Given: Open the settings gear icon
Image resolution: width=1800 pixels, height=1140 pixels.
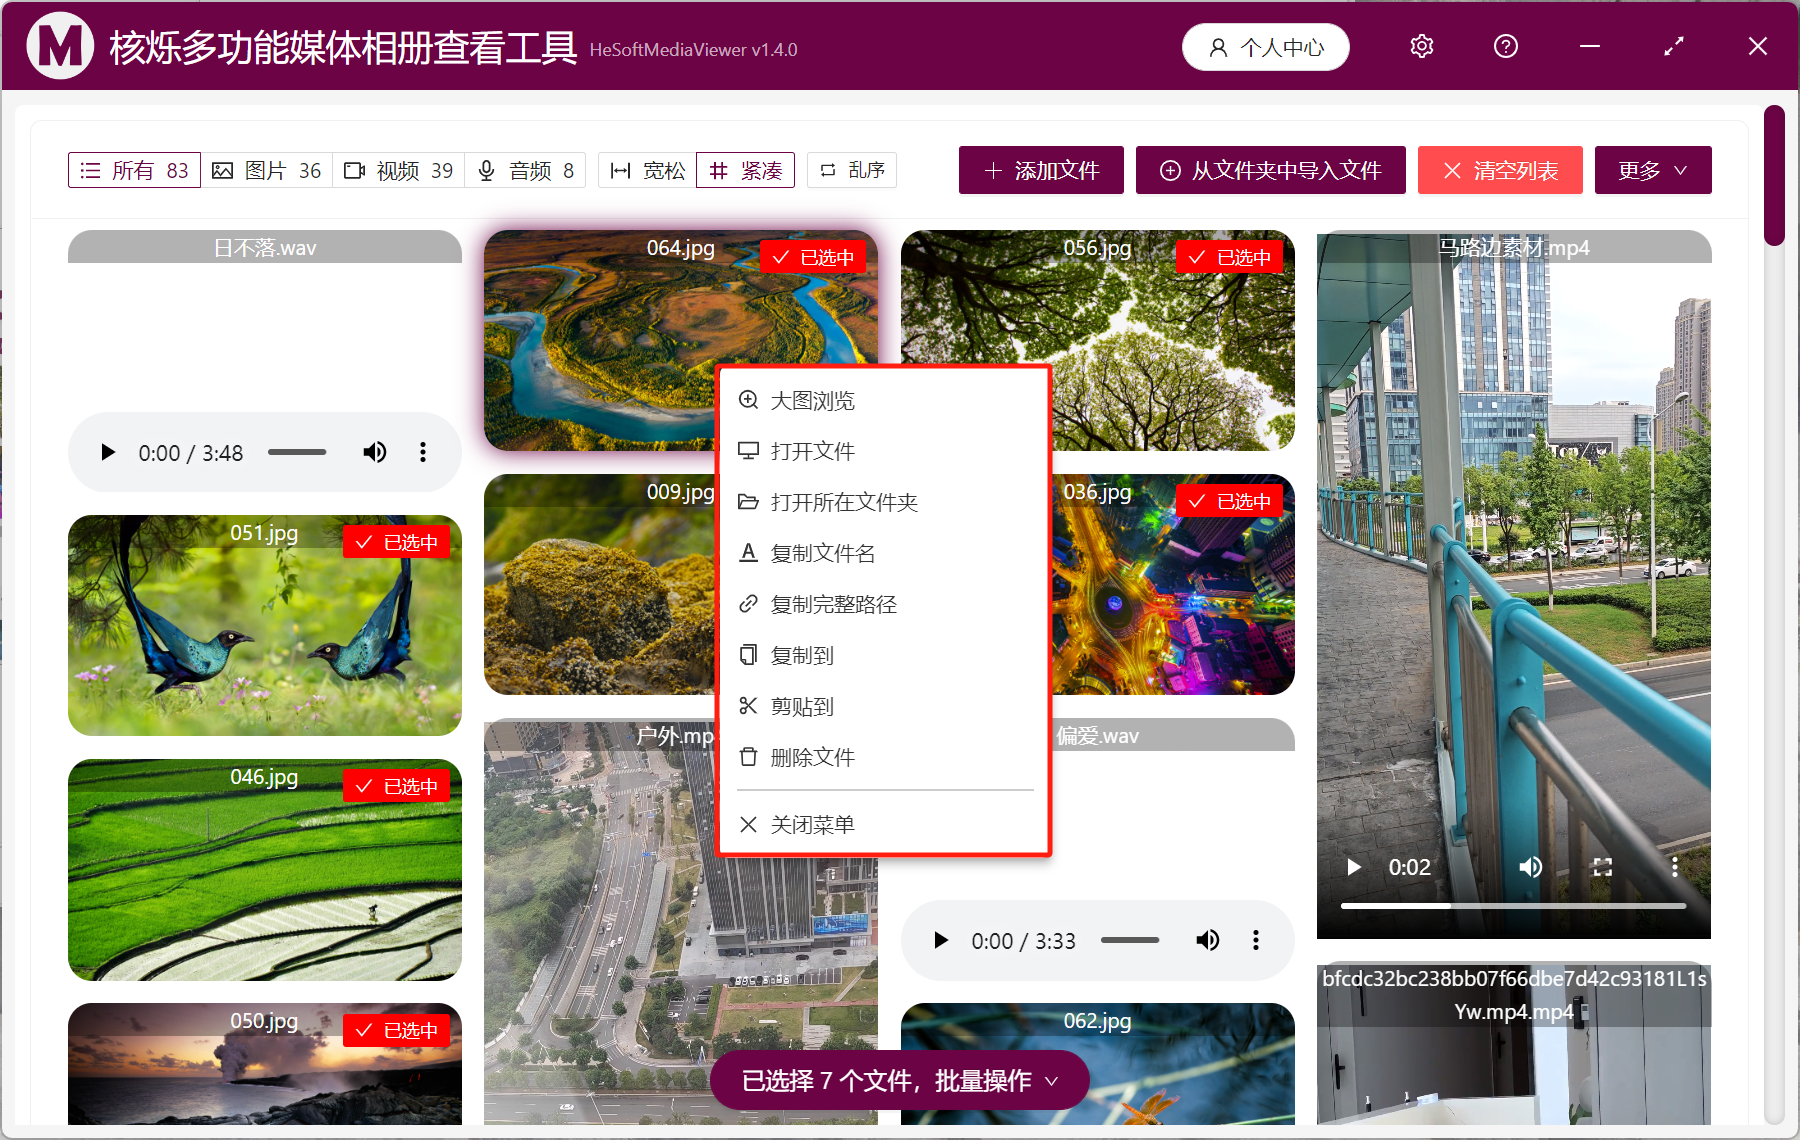Looking at the screenshot, I should click(1421, 46).
